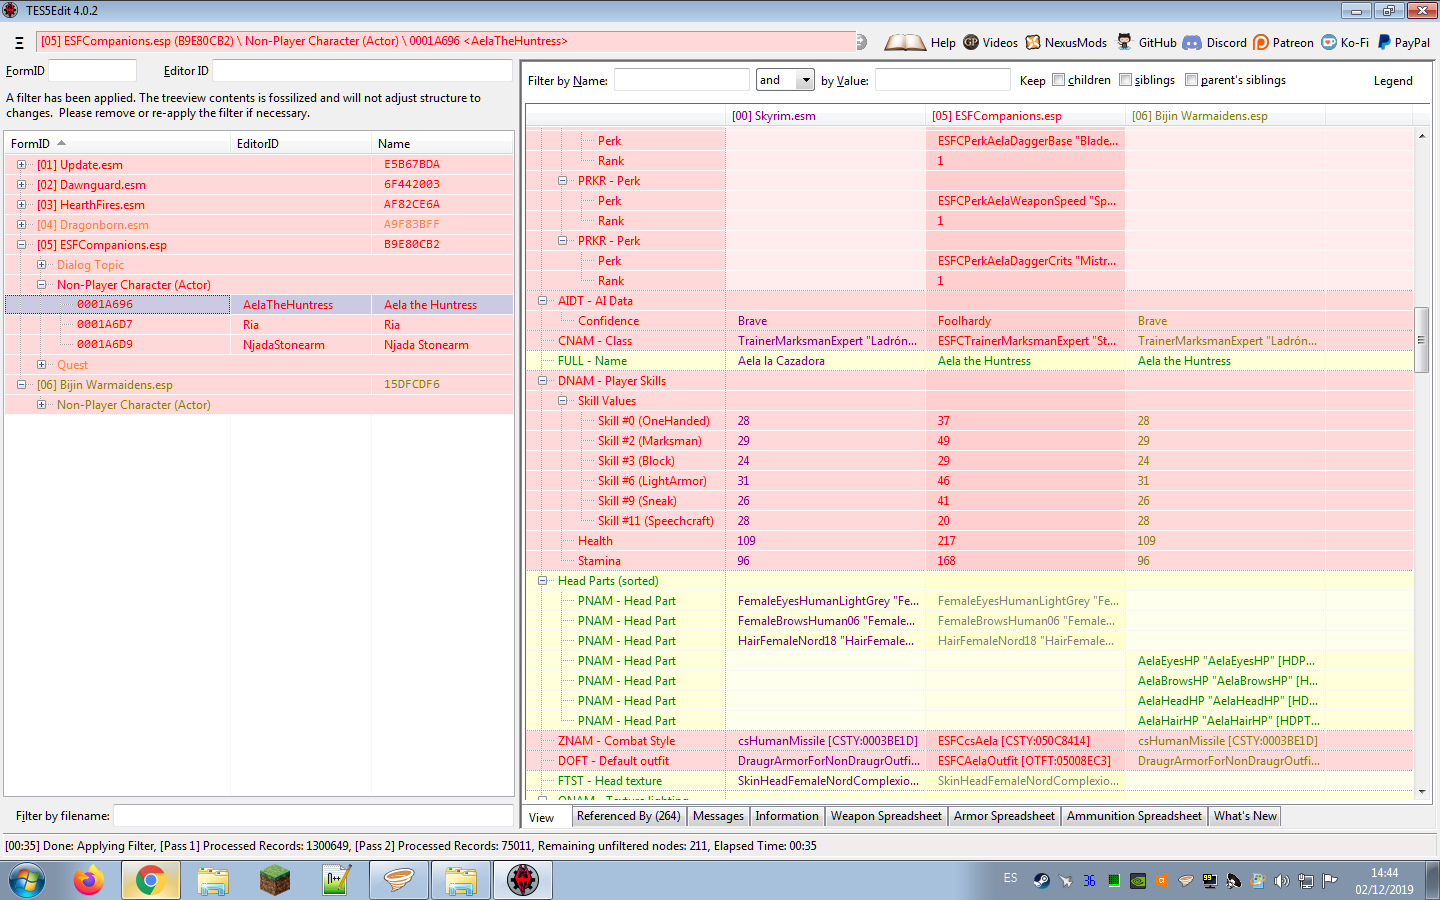Click the round navigation arrow beside the path bar

(862, 42)
